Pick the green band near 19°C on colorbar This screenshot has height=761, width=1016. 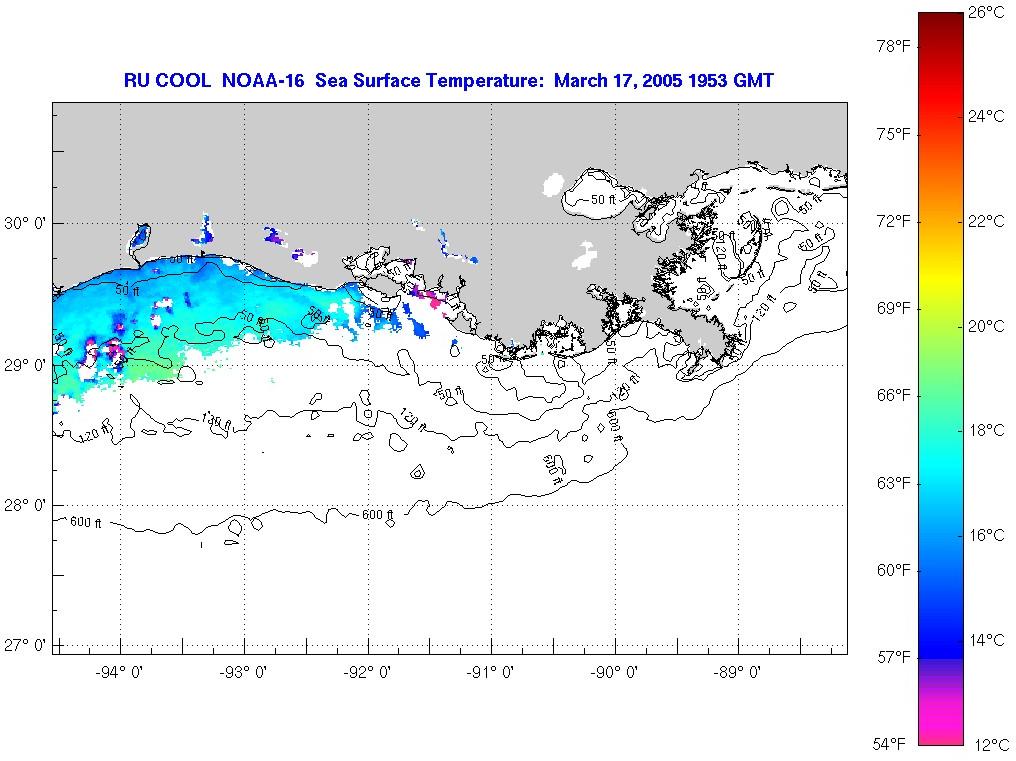pos(941,378)
